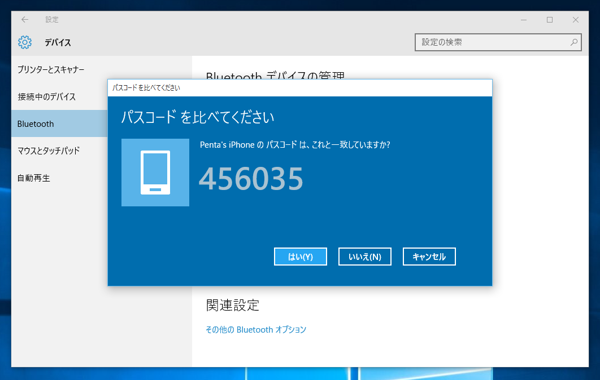Click the デバイス page title

point(58,42)
